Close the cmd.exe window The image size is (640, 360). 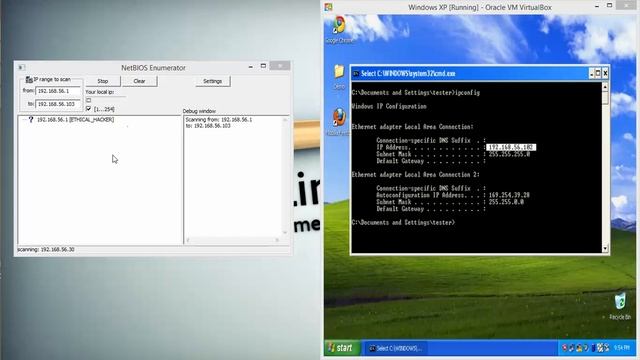(x=605, y=73)
